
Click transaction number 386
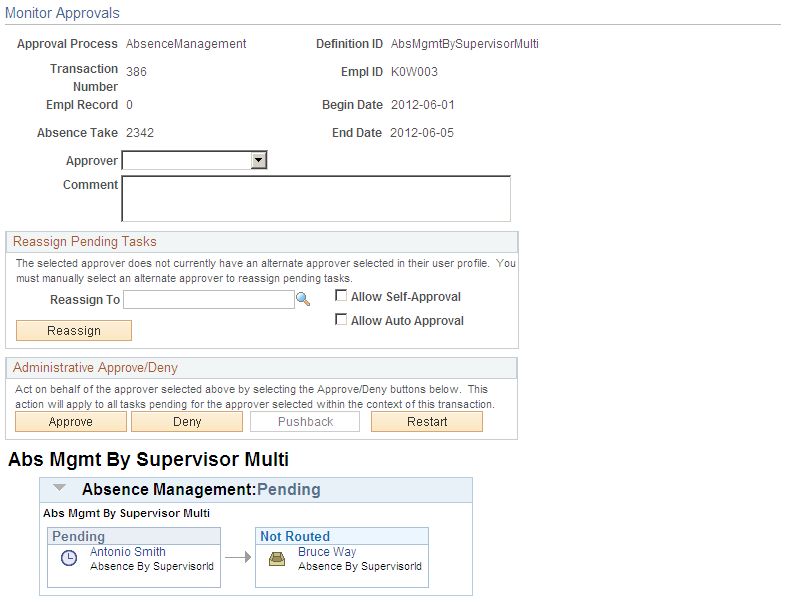136,72
